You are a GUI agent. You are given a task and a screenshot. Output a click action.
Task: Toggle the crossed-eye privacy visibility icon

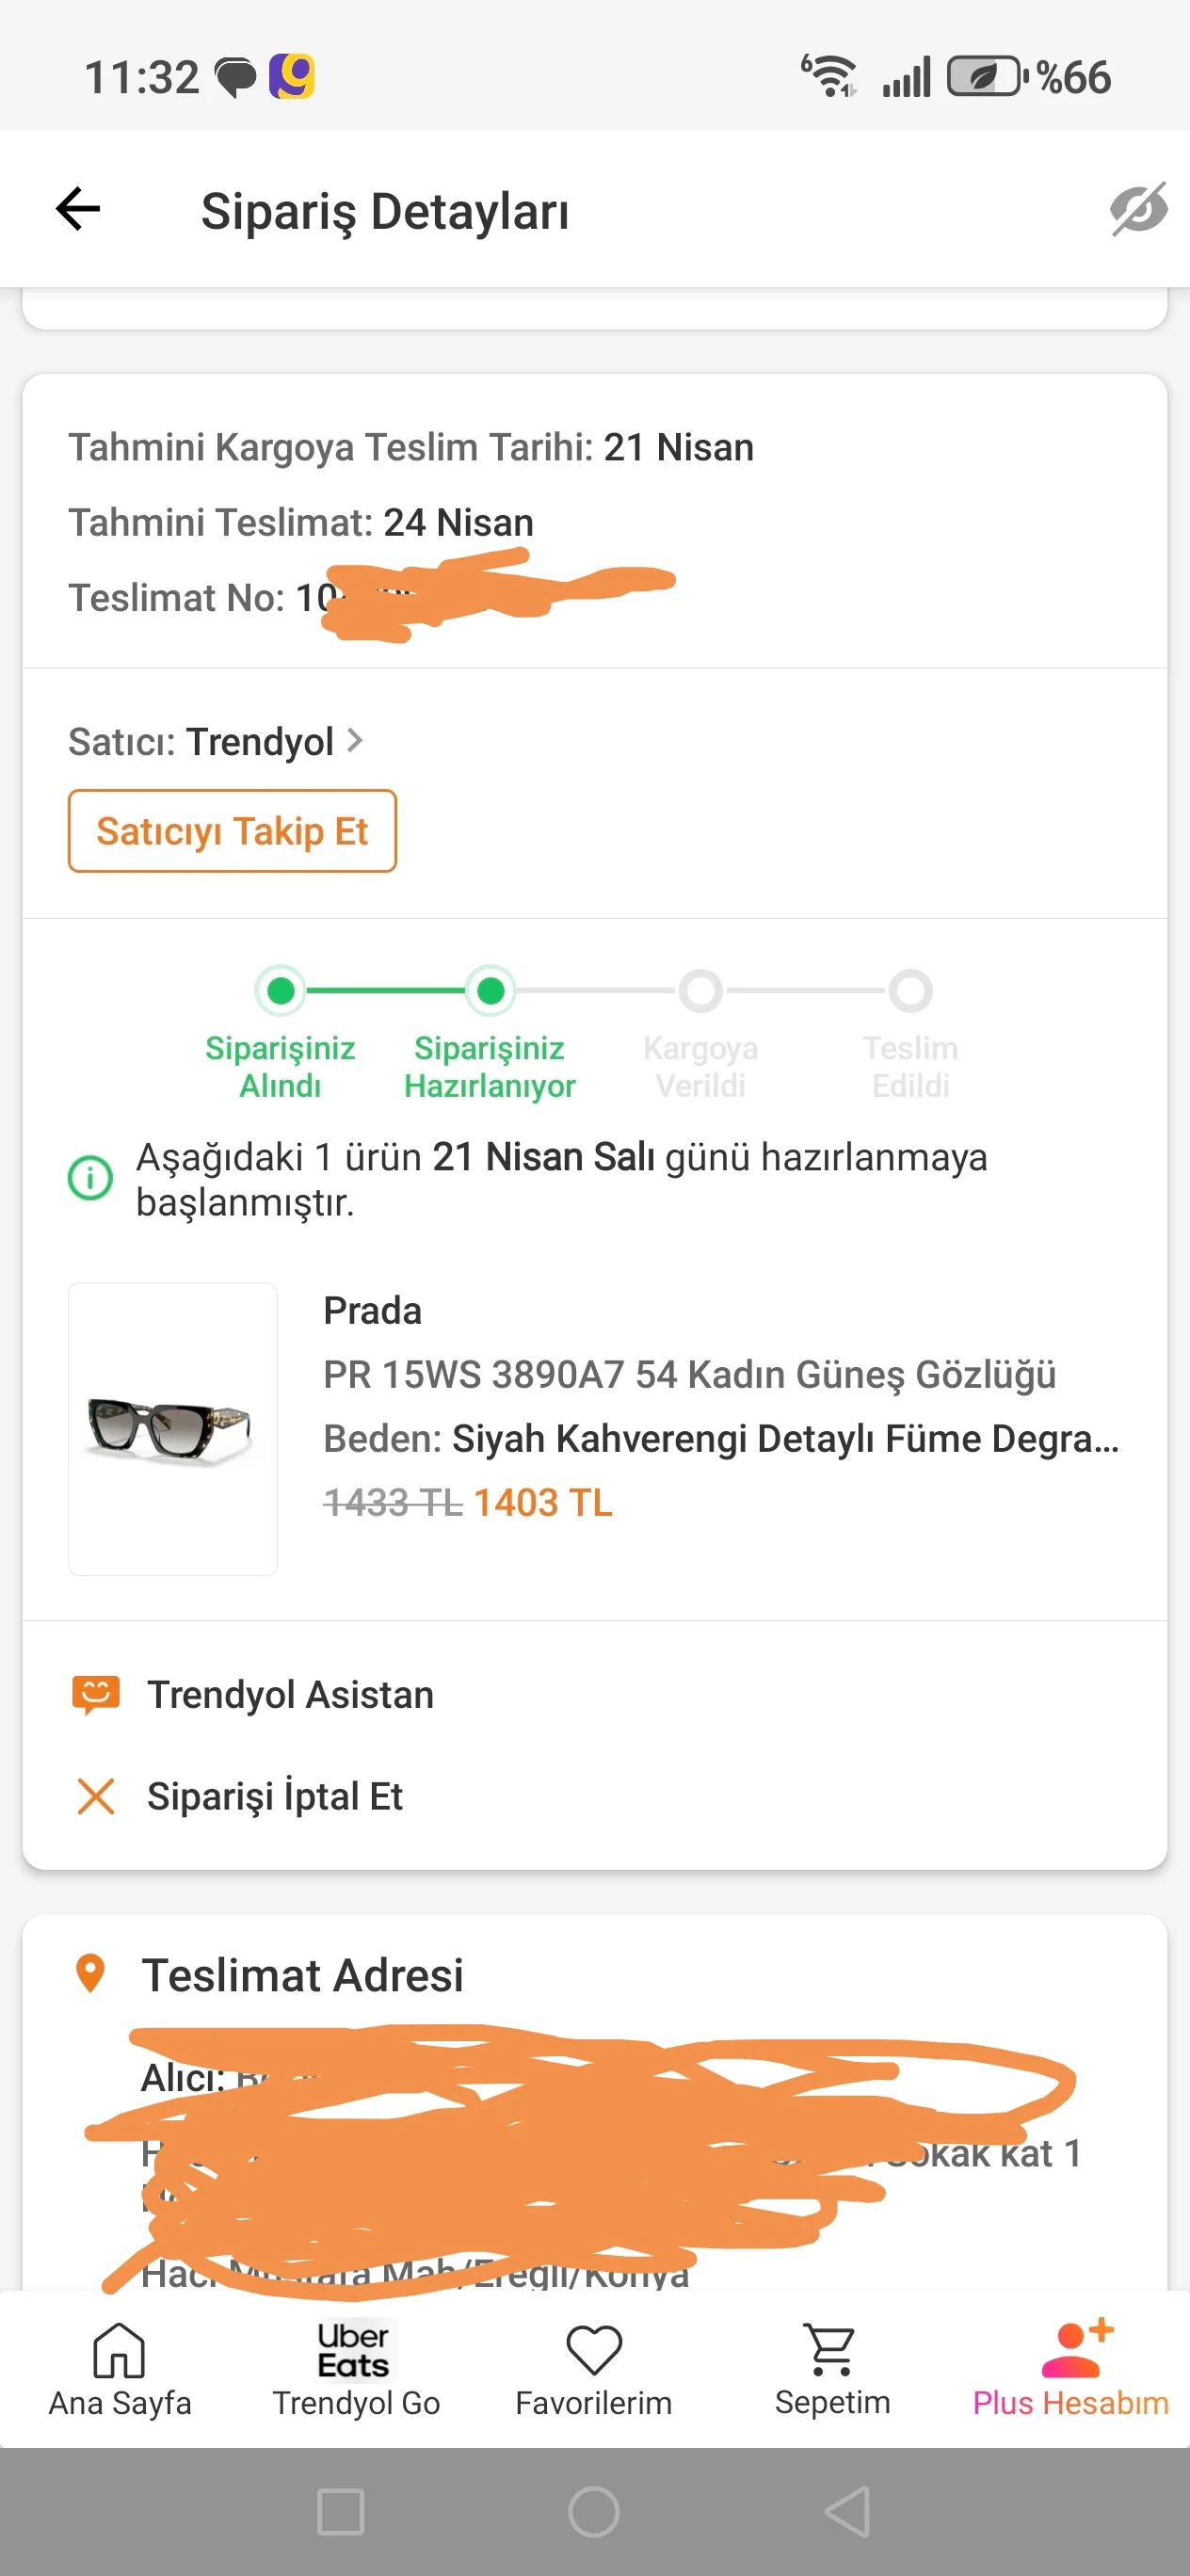point(1138,209)
